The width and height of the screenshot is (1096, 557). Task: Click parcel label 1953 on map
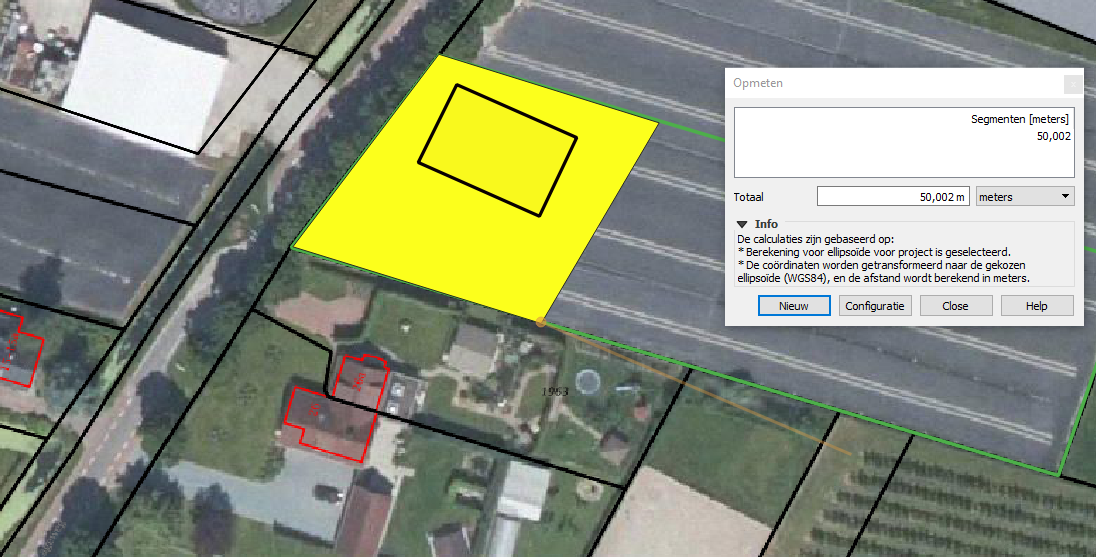(x=555, y=391)
